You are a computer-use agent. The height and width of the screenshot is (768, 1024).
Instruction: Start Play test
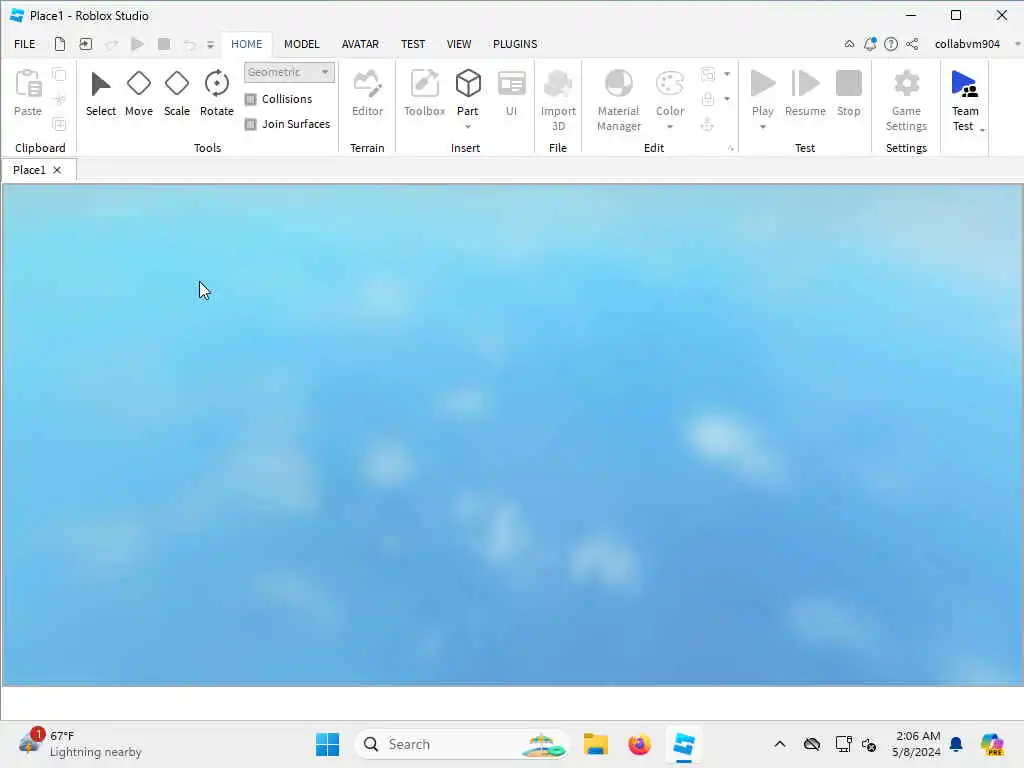coord(762,91)
